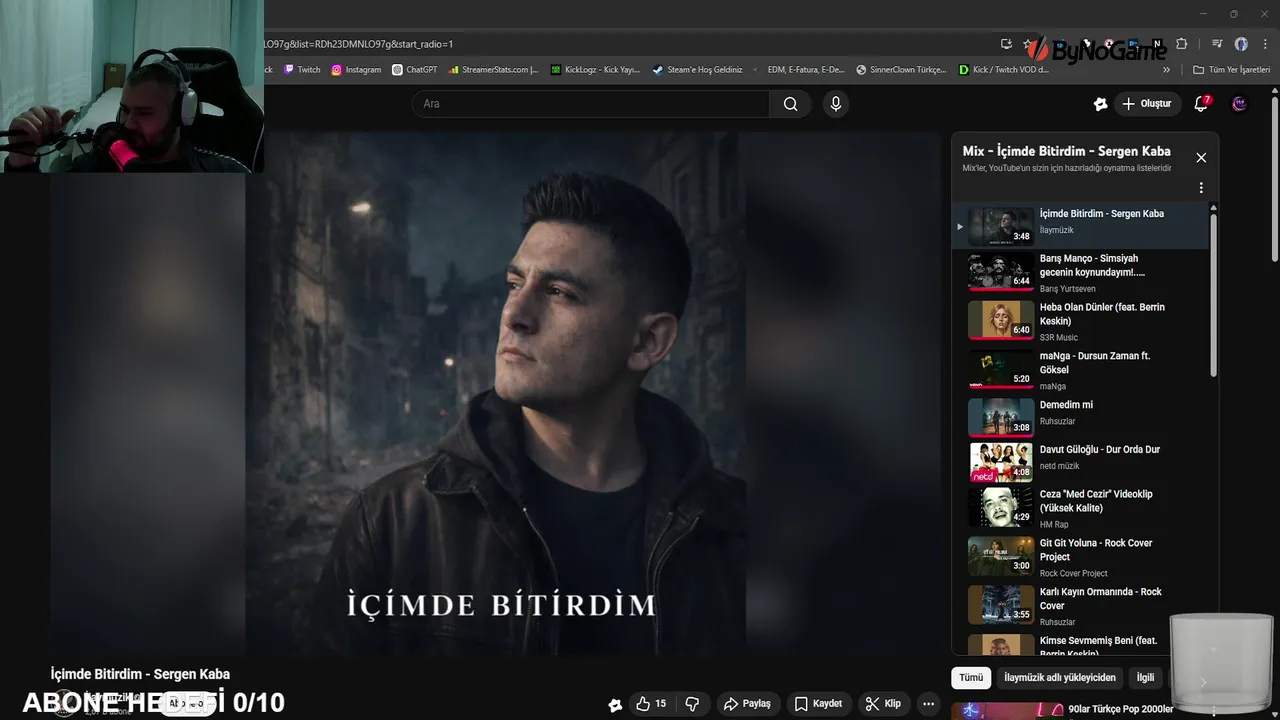Play Demedim mi by Ruhsuzlar
The width and height of the screenshot is (1280, 720).
pos(1081,415)
